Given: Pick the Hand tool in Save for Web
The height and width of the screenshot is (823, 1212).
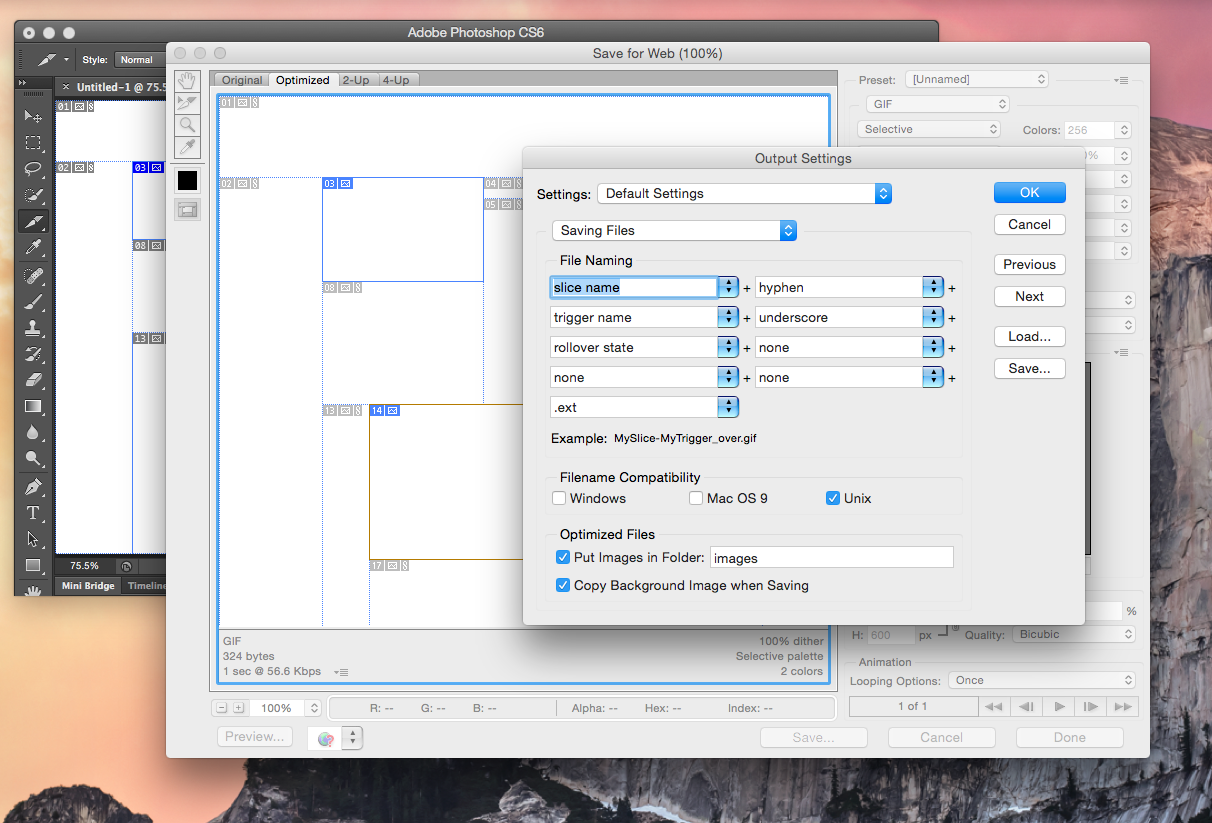Looking at the screenshot, I should coord(187,80).
